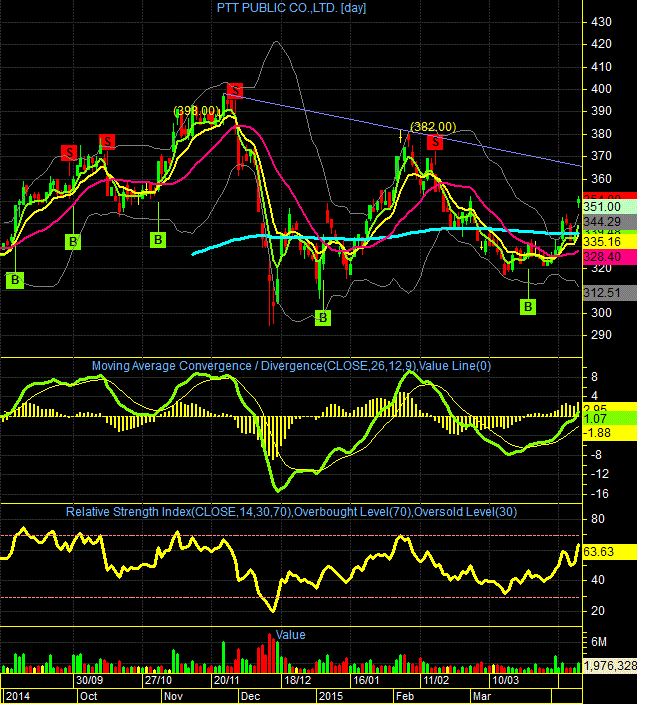Click the 10/03 date label
The height and width of the screenshot is (704, 647).
(x=505, y=680)
